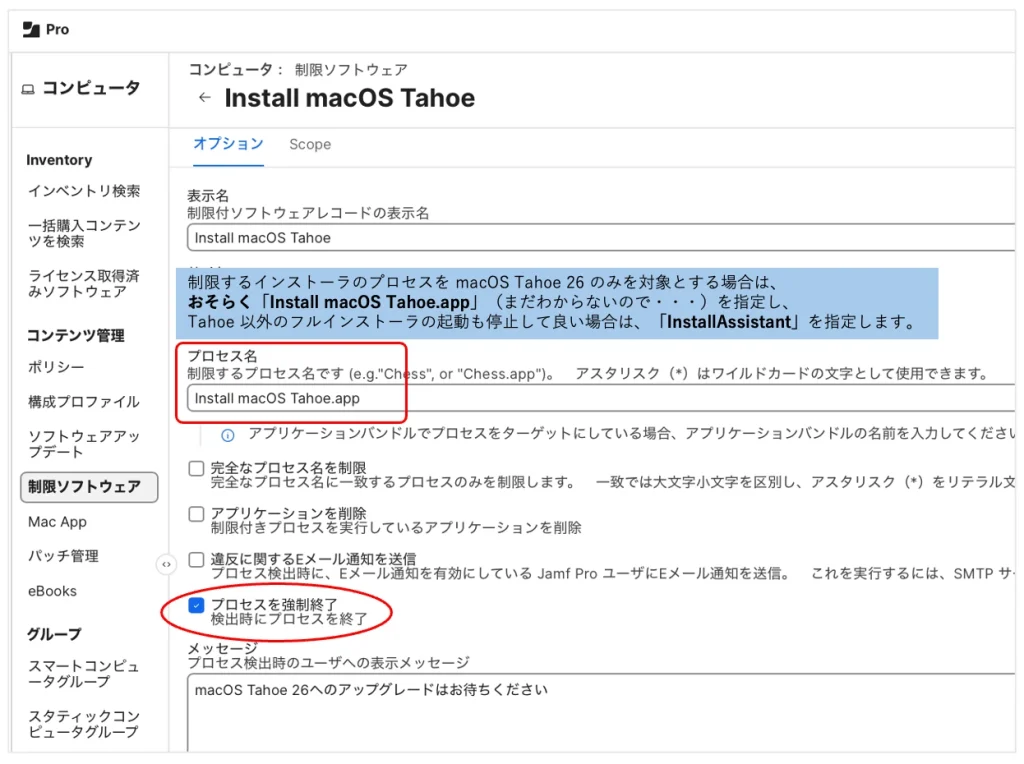The width and height of the screenshot is (1024, 764).
Task: Click the プロセス名 input field
Action: tap(600, 398)
